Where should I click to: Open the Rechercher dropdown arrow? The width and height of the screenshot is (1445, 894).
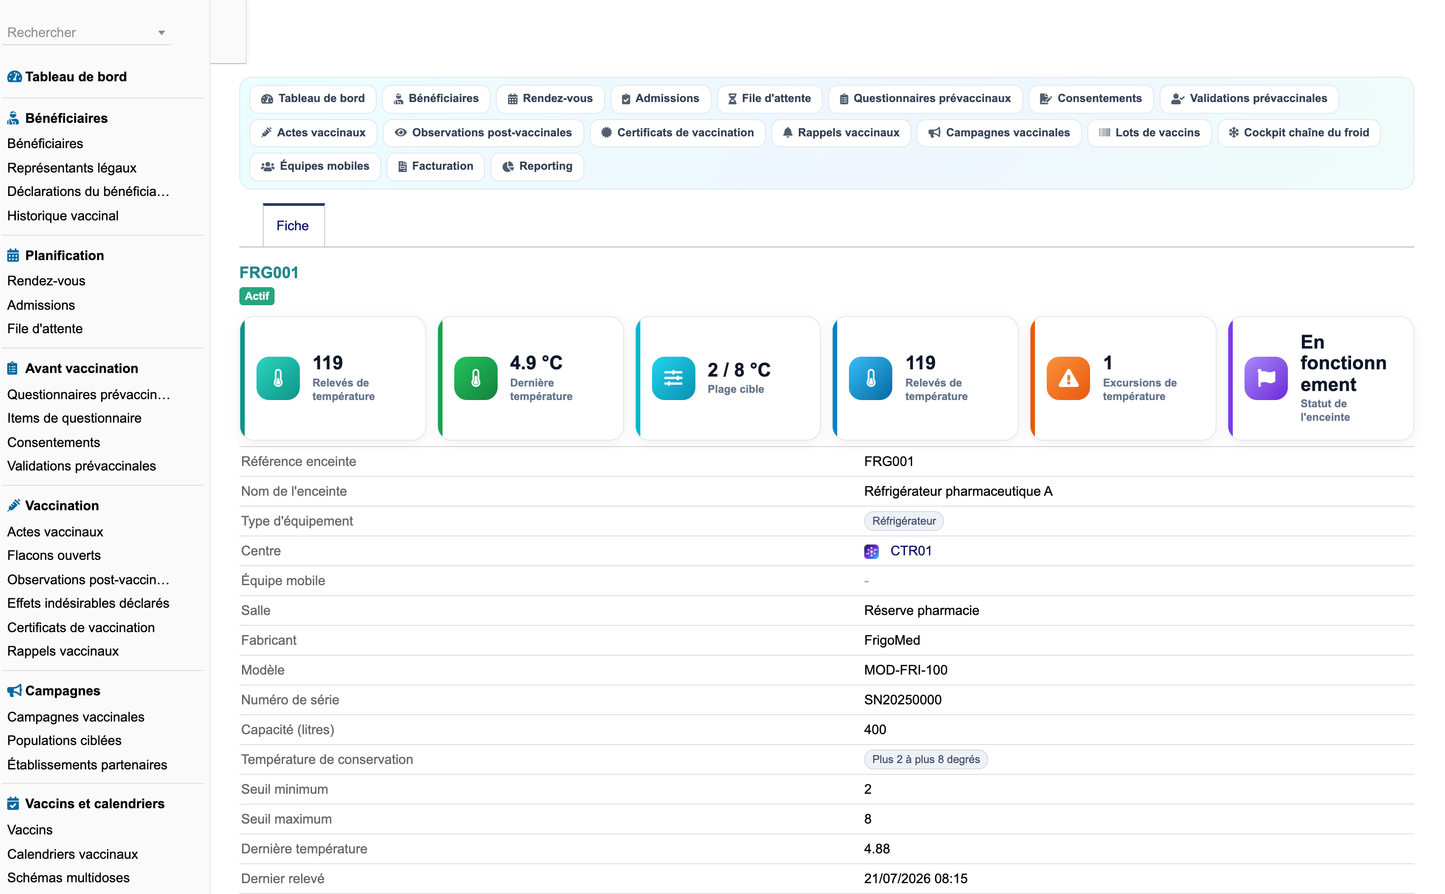click(x=161, y=33)
